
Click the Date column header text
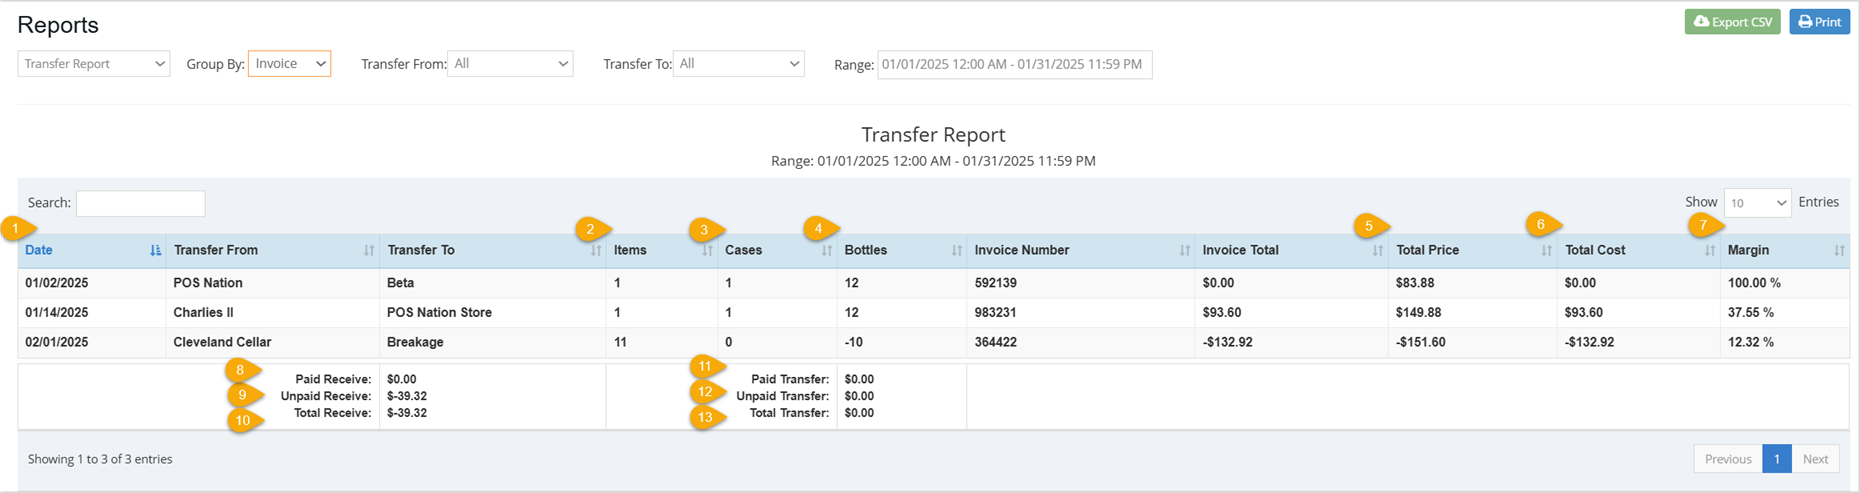pos(39,251)
